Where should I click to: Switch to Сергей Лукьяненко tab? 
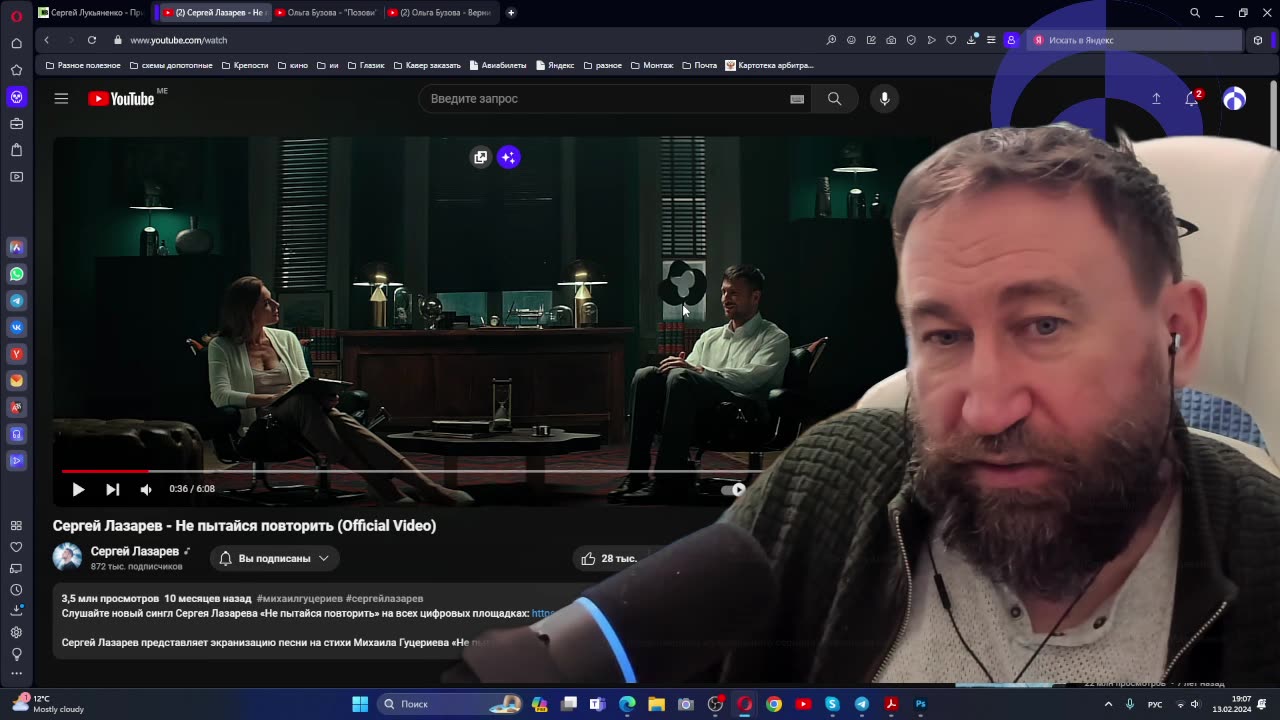pyautogui.click(x=91, y=13)
